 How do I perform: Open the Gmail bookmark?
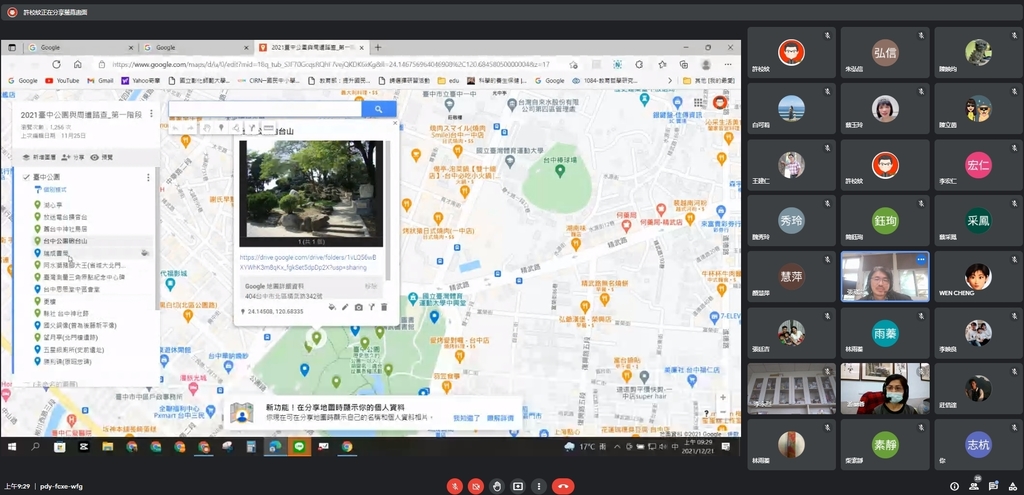[x=101, y=81]
